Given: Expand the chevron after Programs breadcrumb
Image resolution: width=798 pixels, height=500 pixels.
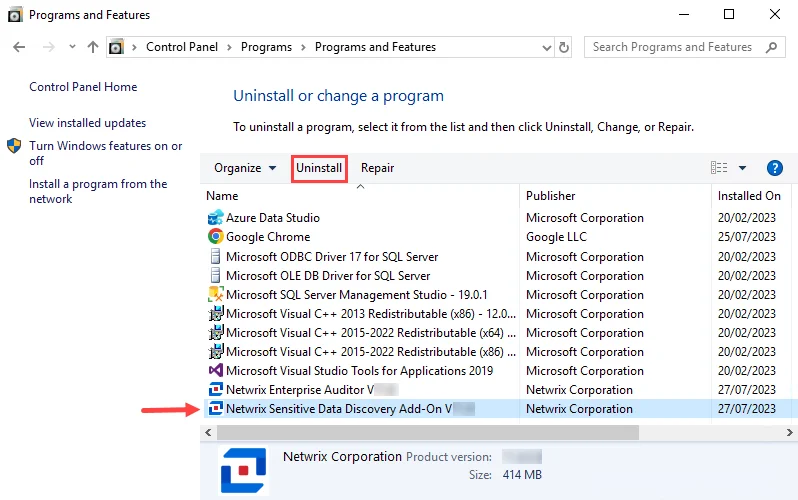Looking at the screenshot, I should (303, 47).
